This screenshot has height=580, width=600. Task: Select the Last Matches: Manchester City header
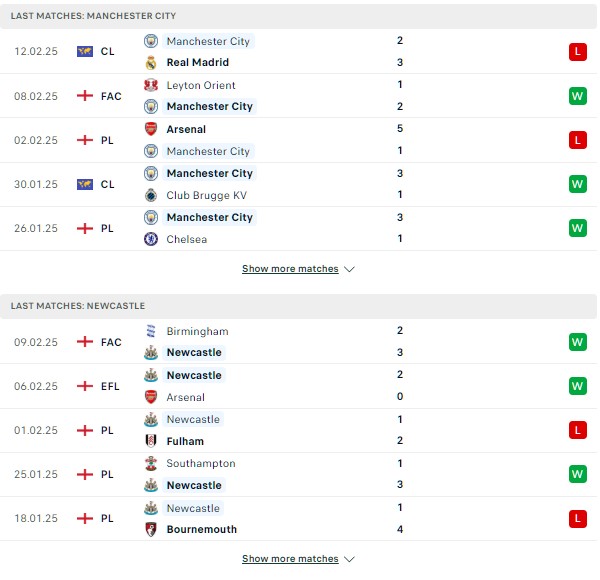click(x=298, y=16)
